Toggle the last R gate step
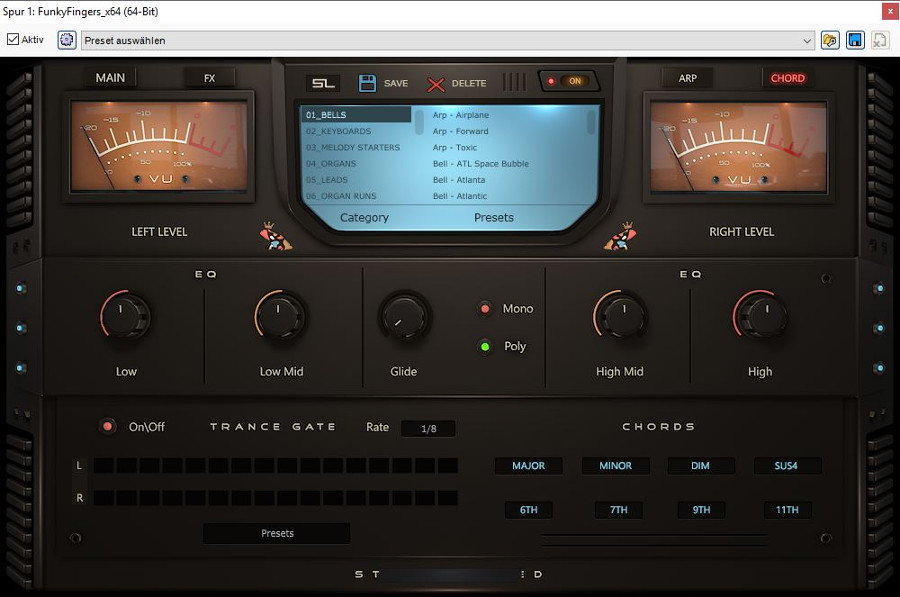Viewport: 900px width, 597px height. 448,498
